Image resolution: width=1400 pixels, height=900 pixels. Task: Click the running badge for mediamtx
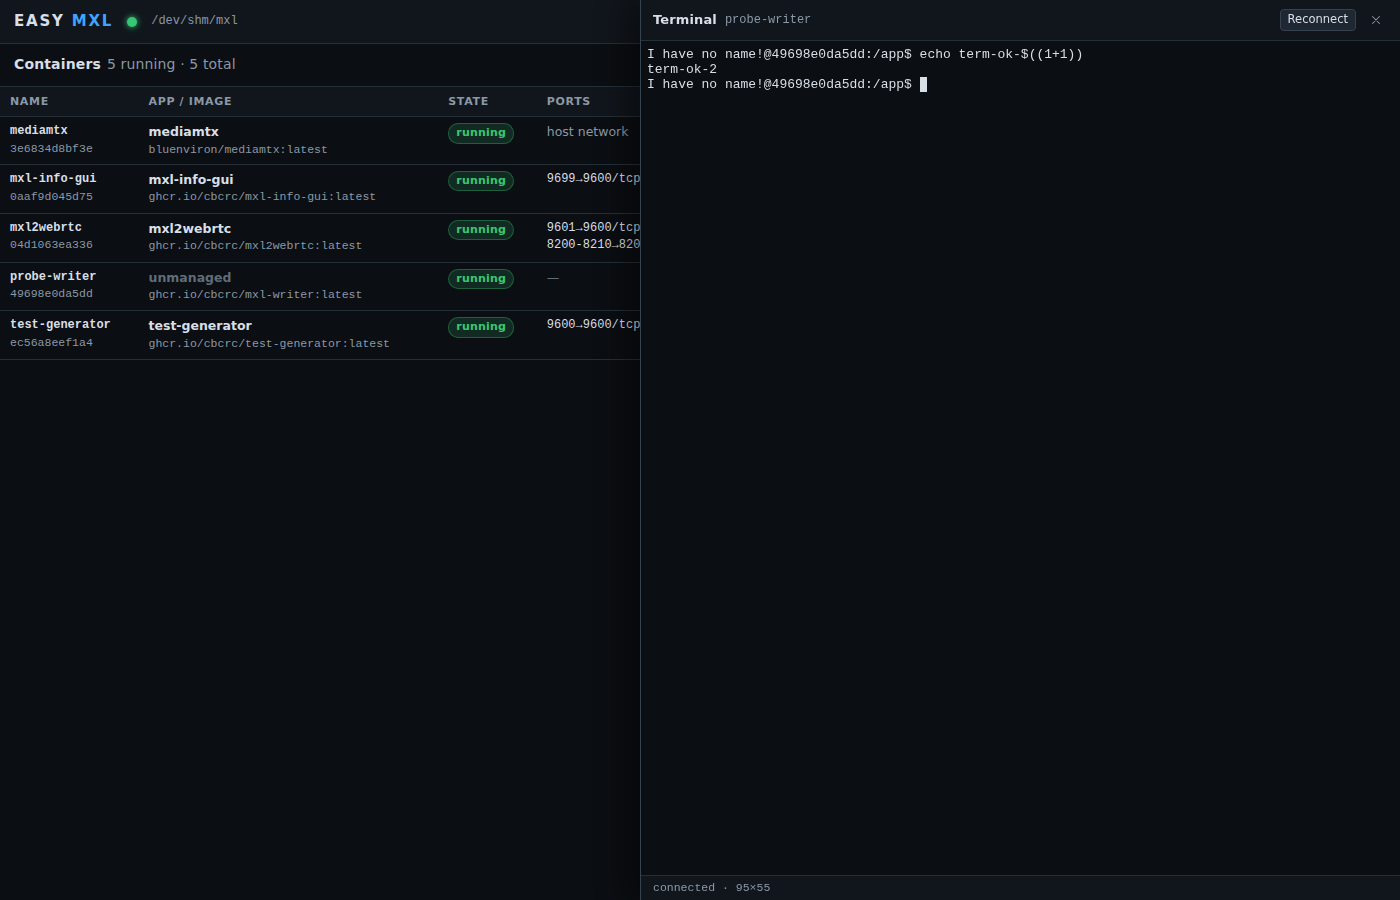pyautogui.click(x=481, y=133)
